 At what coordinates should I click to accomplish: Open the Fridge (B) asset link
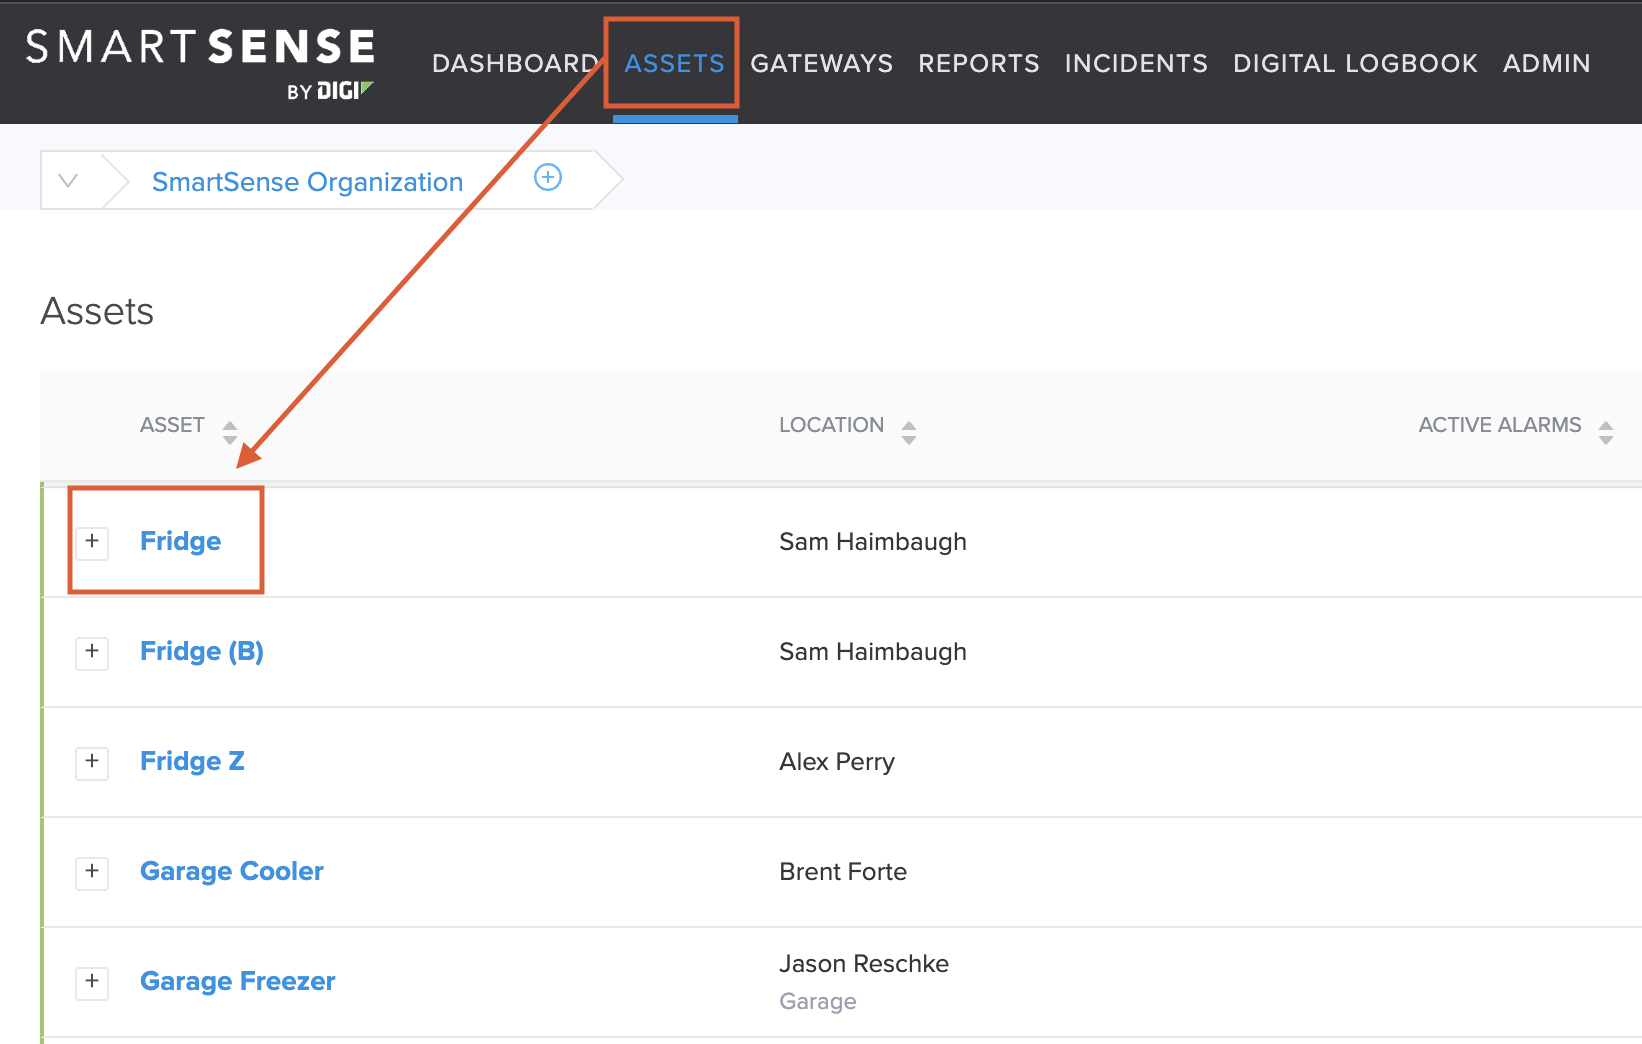coord(202,651)
